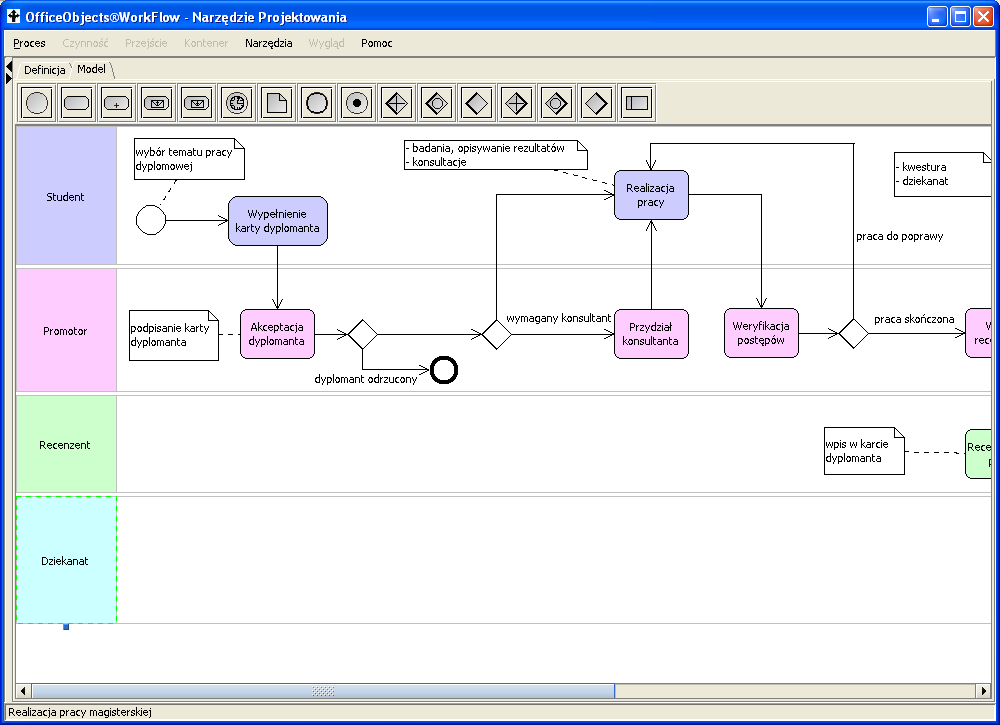Click the start event circle in Student lane
The height and width of the screenshot is (725, 1000).
click(151, 220)
